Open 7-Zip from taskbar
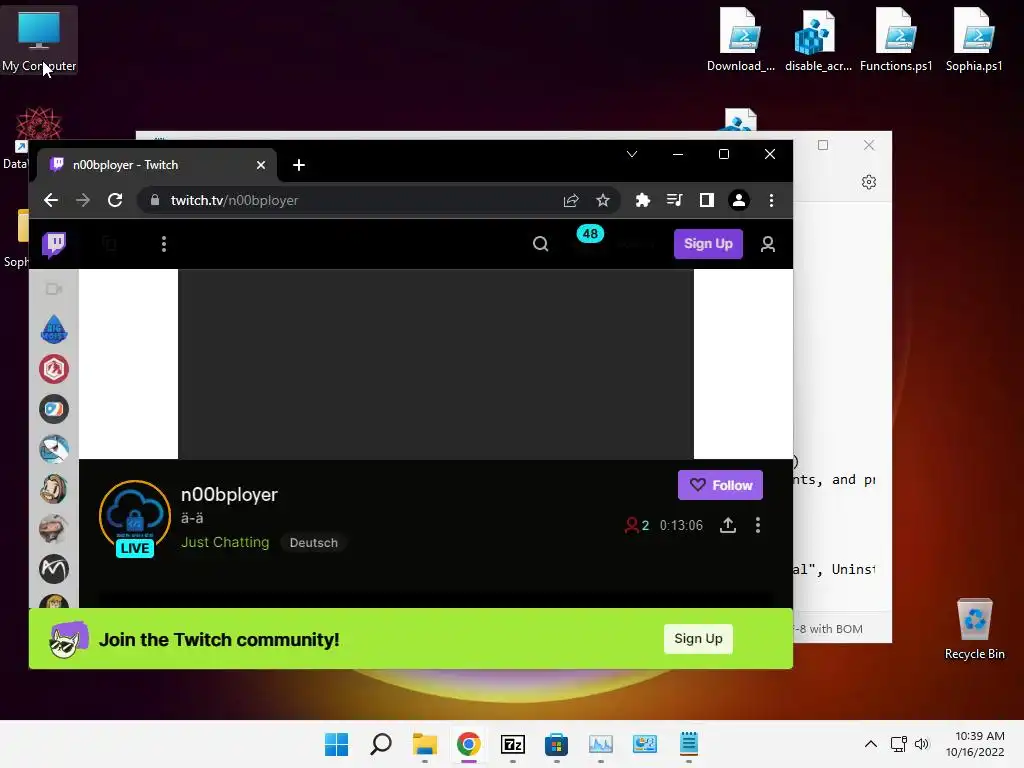 point(513,744)
